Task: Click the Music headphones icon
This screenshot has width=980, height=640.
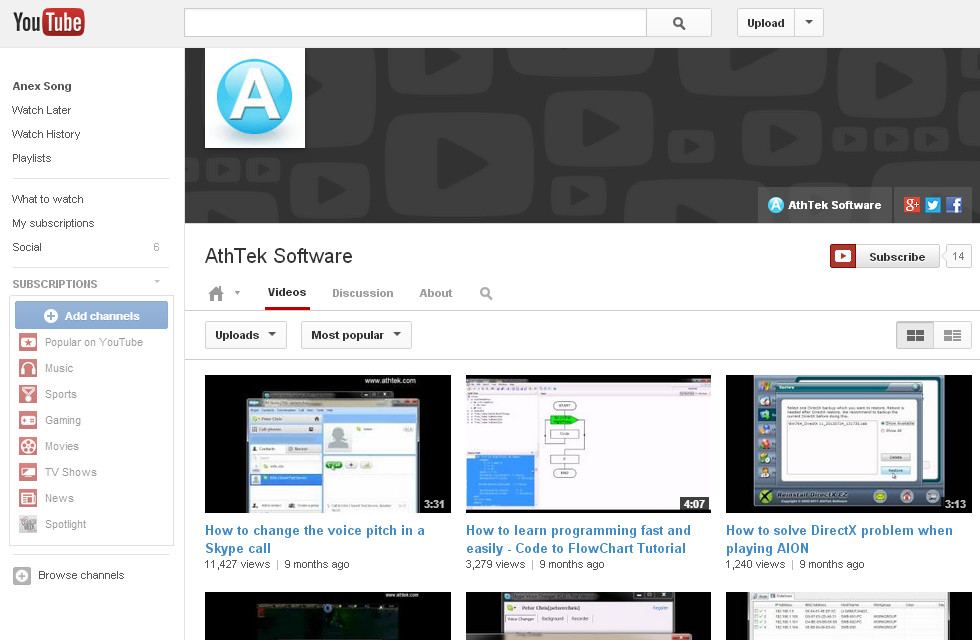Action: tap(28, 368)
